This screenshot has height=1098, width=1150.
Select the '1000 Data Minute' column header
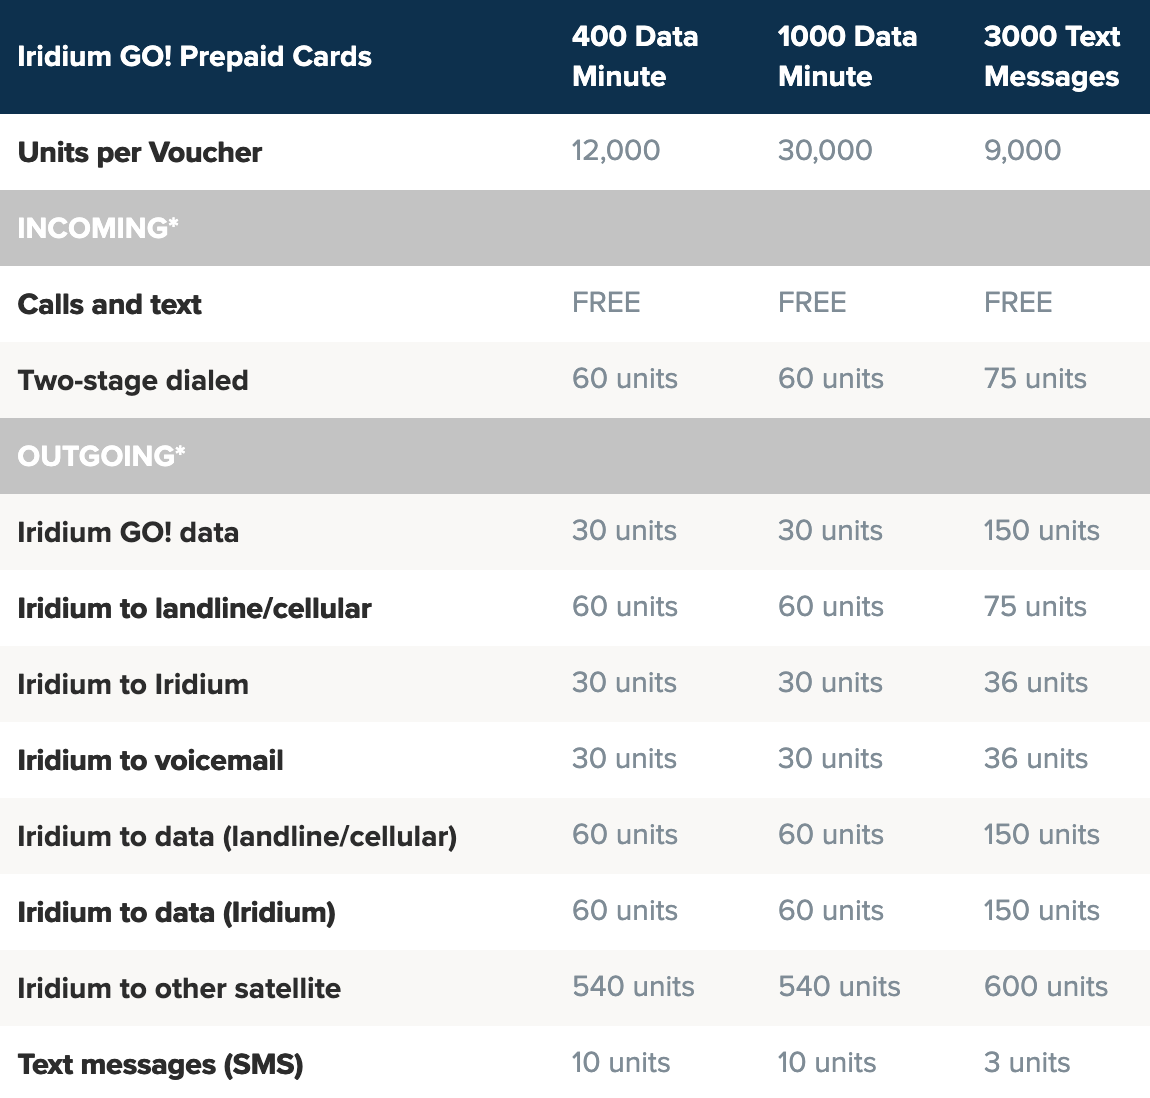pos(847,56)
